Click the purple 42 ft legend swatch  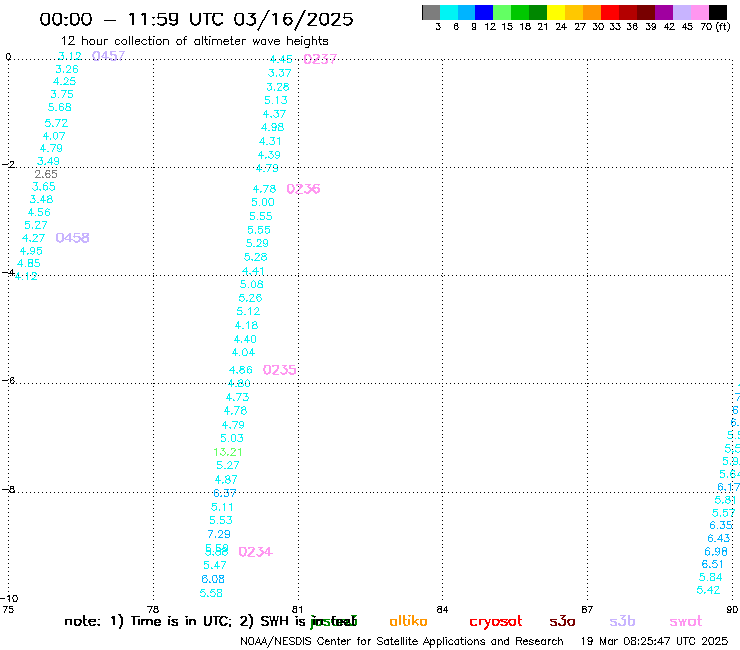click(664, 13)
